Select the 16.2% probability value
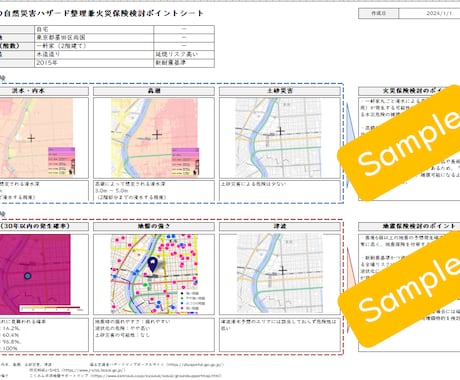The image size is (460, 380). 11,328
